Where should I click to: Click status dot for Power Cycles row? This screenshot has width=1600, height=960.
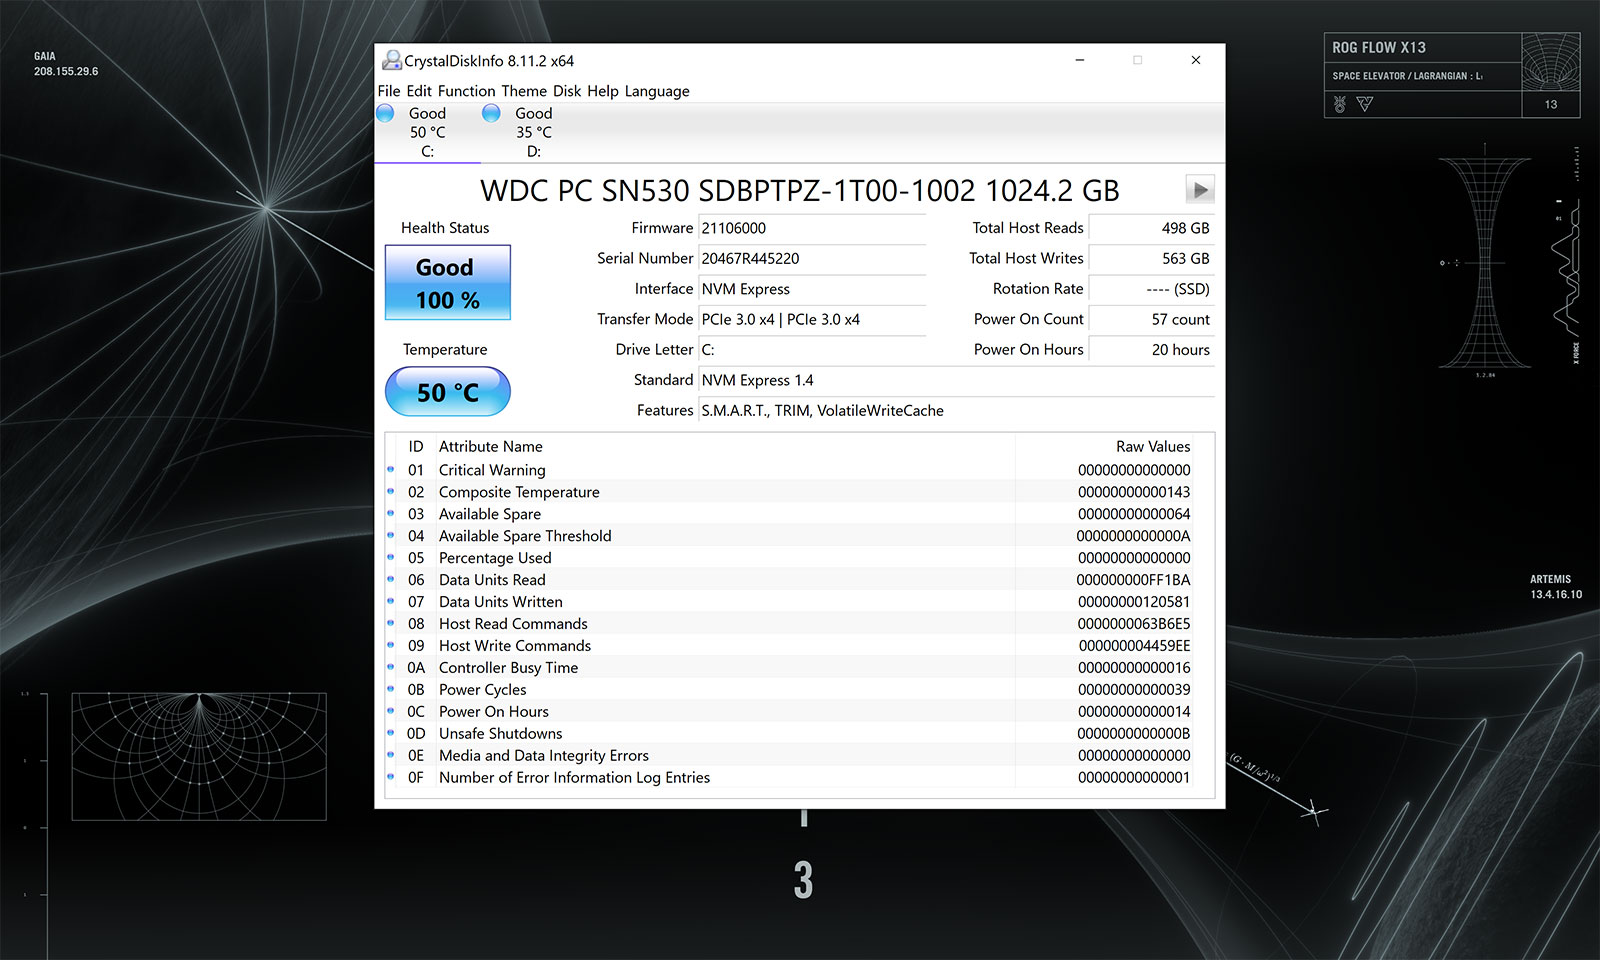pos(391,689)
